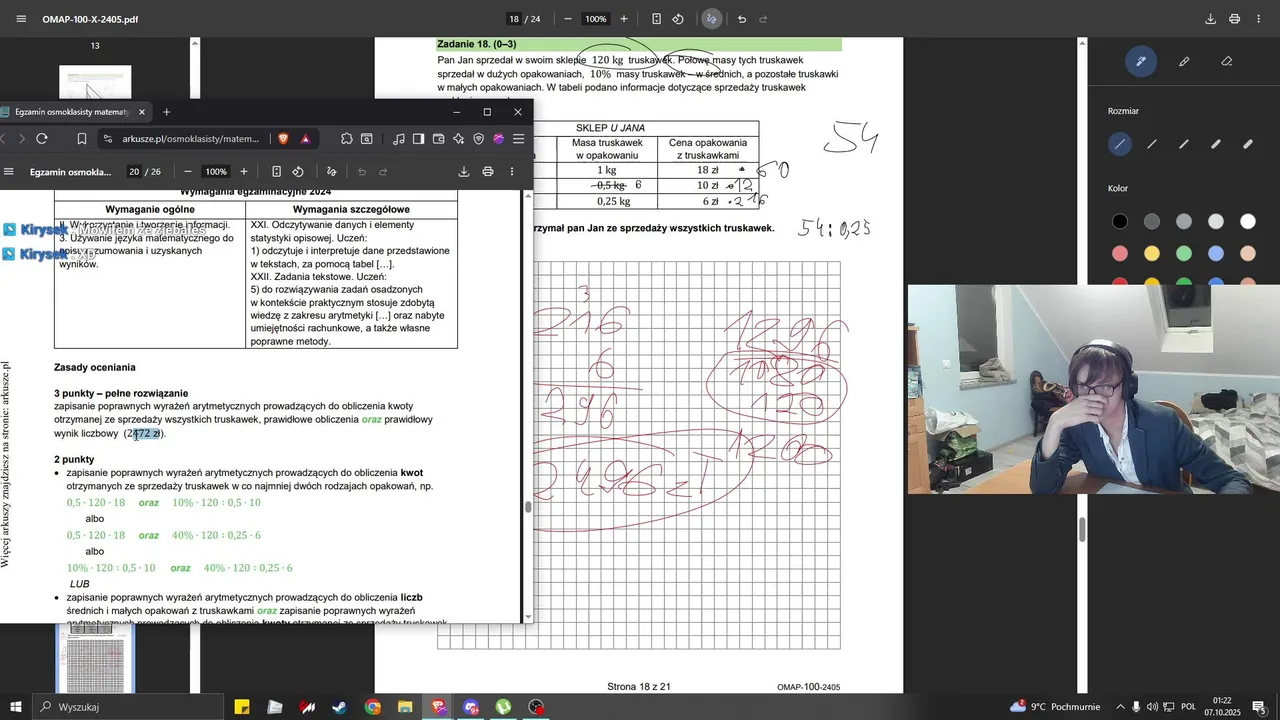The width and height of the screenshot is (1280, 720).
Task: Open the weather widget 9°C Pochmurnie
Action: click(1055, 707)
